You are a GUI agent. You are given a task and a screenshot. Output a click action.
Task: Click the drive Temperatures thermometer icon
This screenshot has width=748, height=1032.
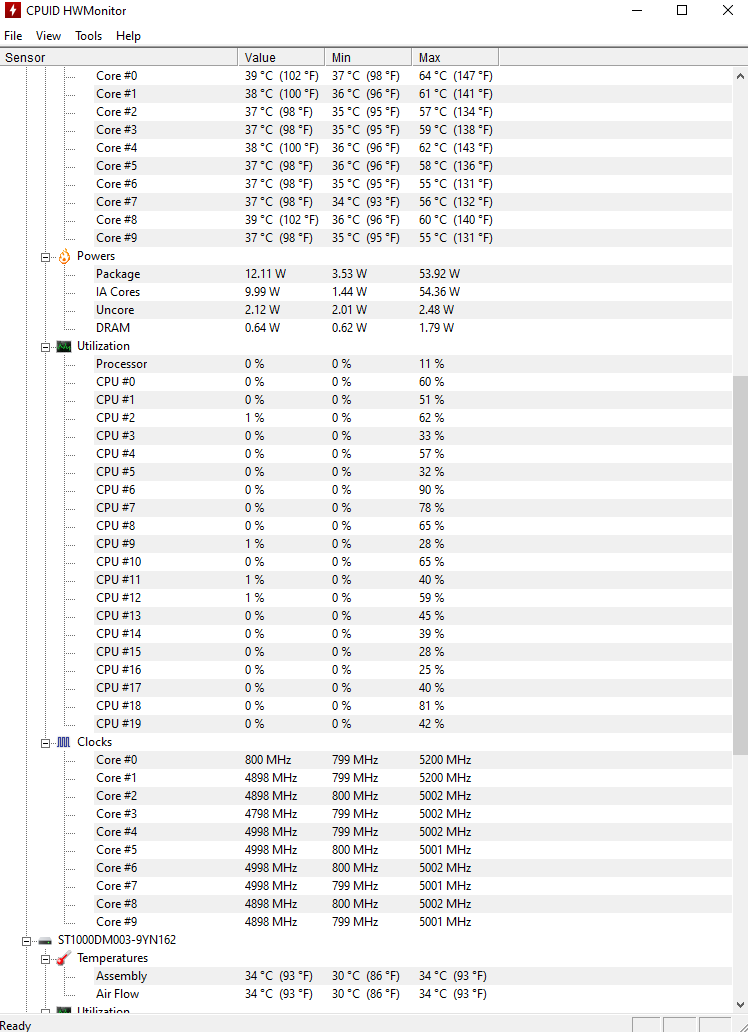(64, 958)
